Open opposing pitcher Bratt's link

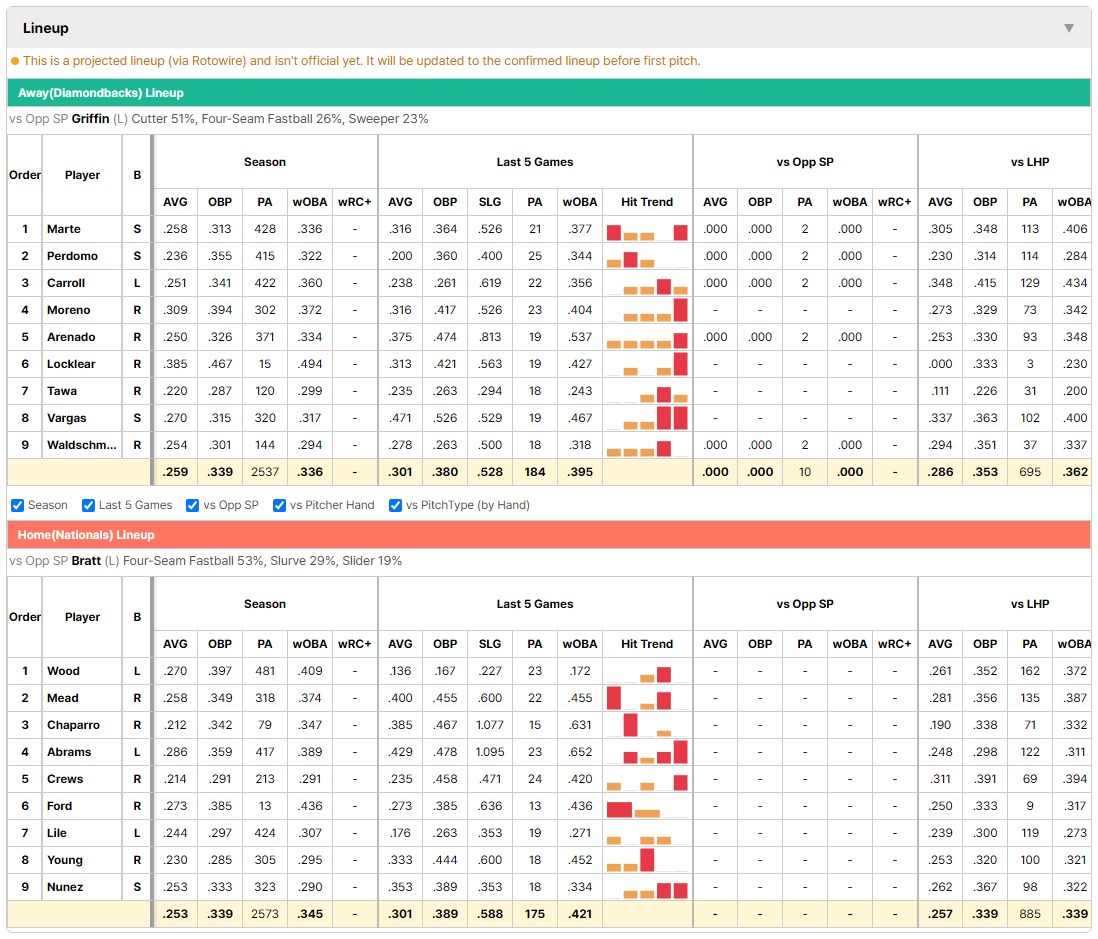pyautogui.click(x=86, y=561)
